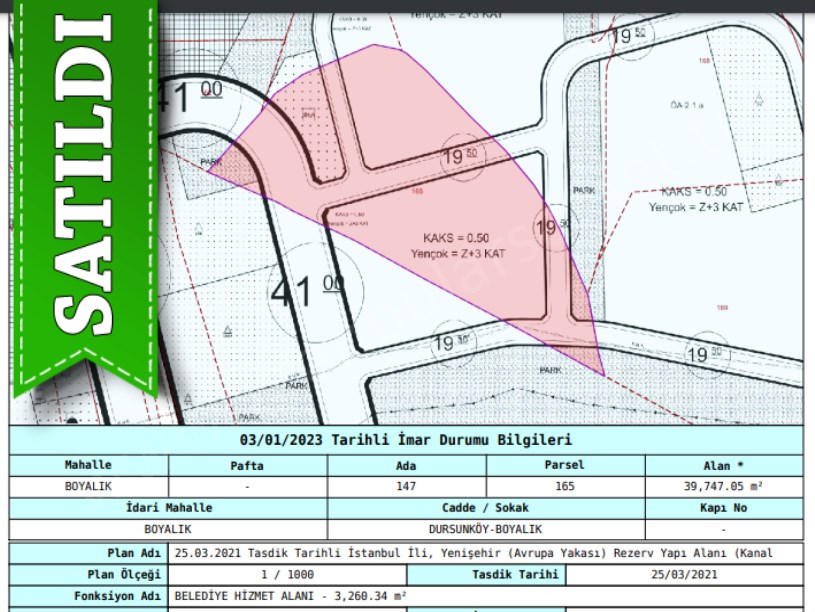
Task: Click the Plan Adı description text
Action: click(x=474, y=553)
